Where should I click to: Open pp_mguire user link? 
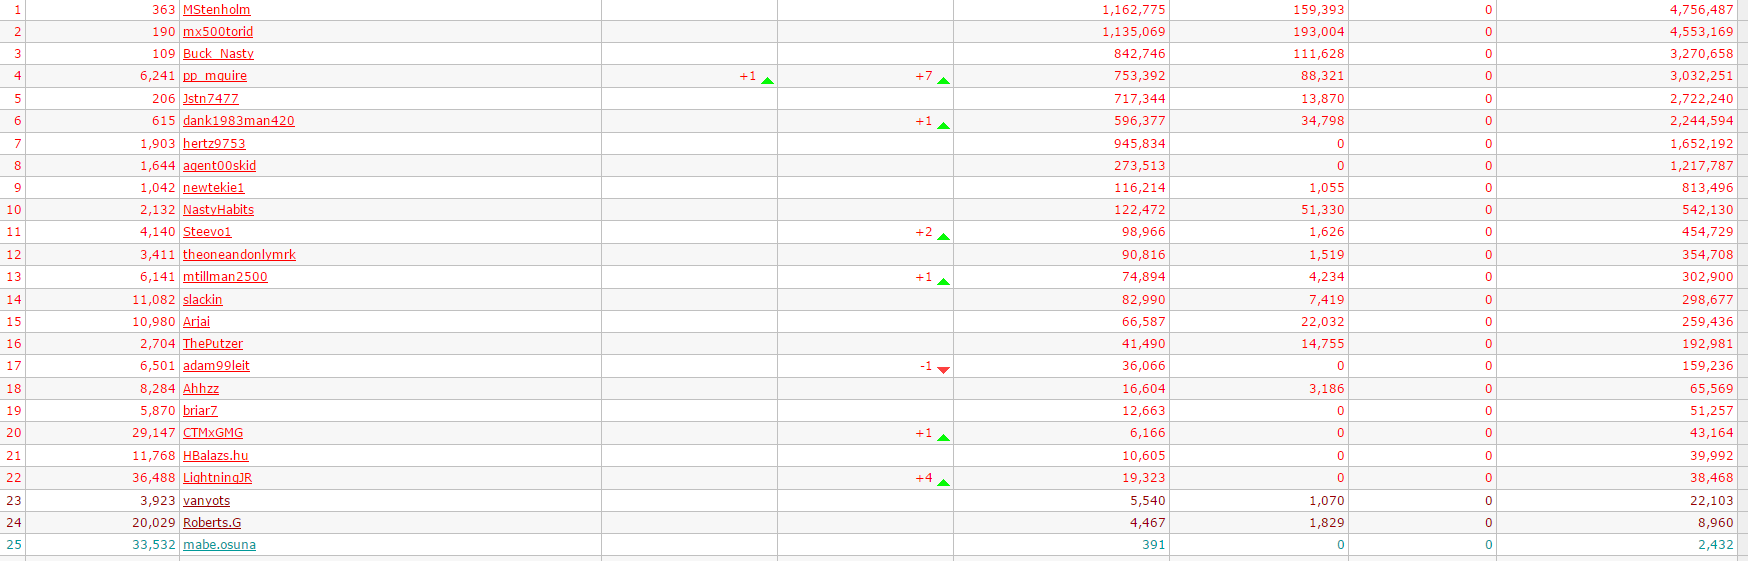click(215, 76)
